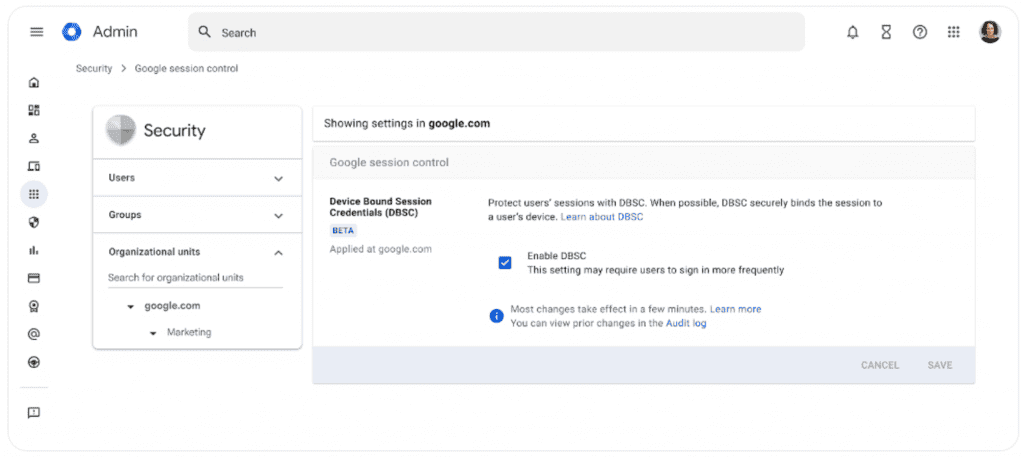Click the Google session control header
The width and height of the screenshot is (1024, 457).
coord(389,163)
